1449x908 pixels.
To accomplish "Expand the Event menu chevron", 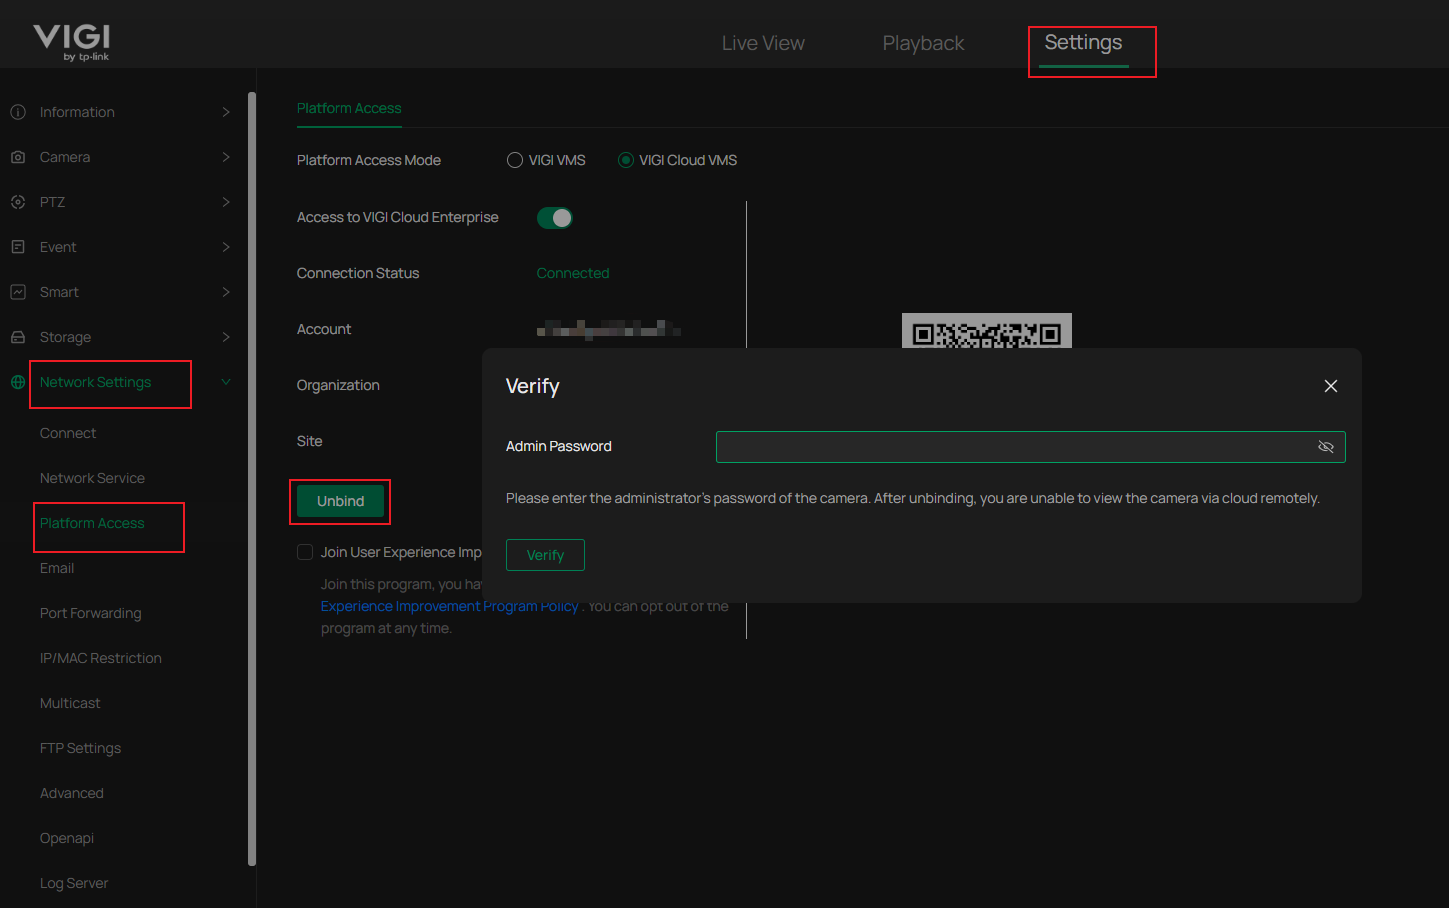I will [x=226, y=247].
